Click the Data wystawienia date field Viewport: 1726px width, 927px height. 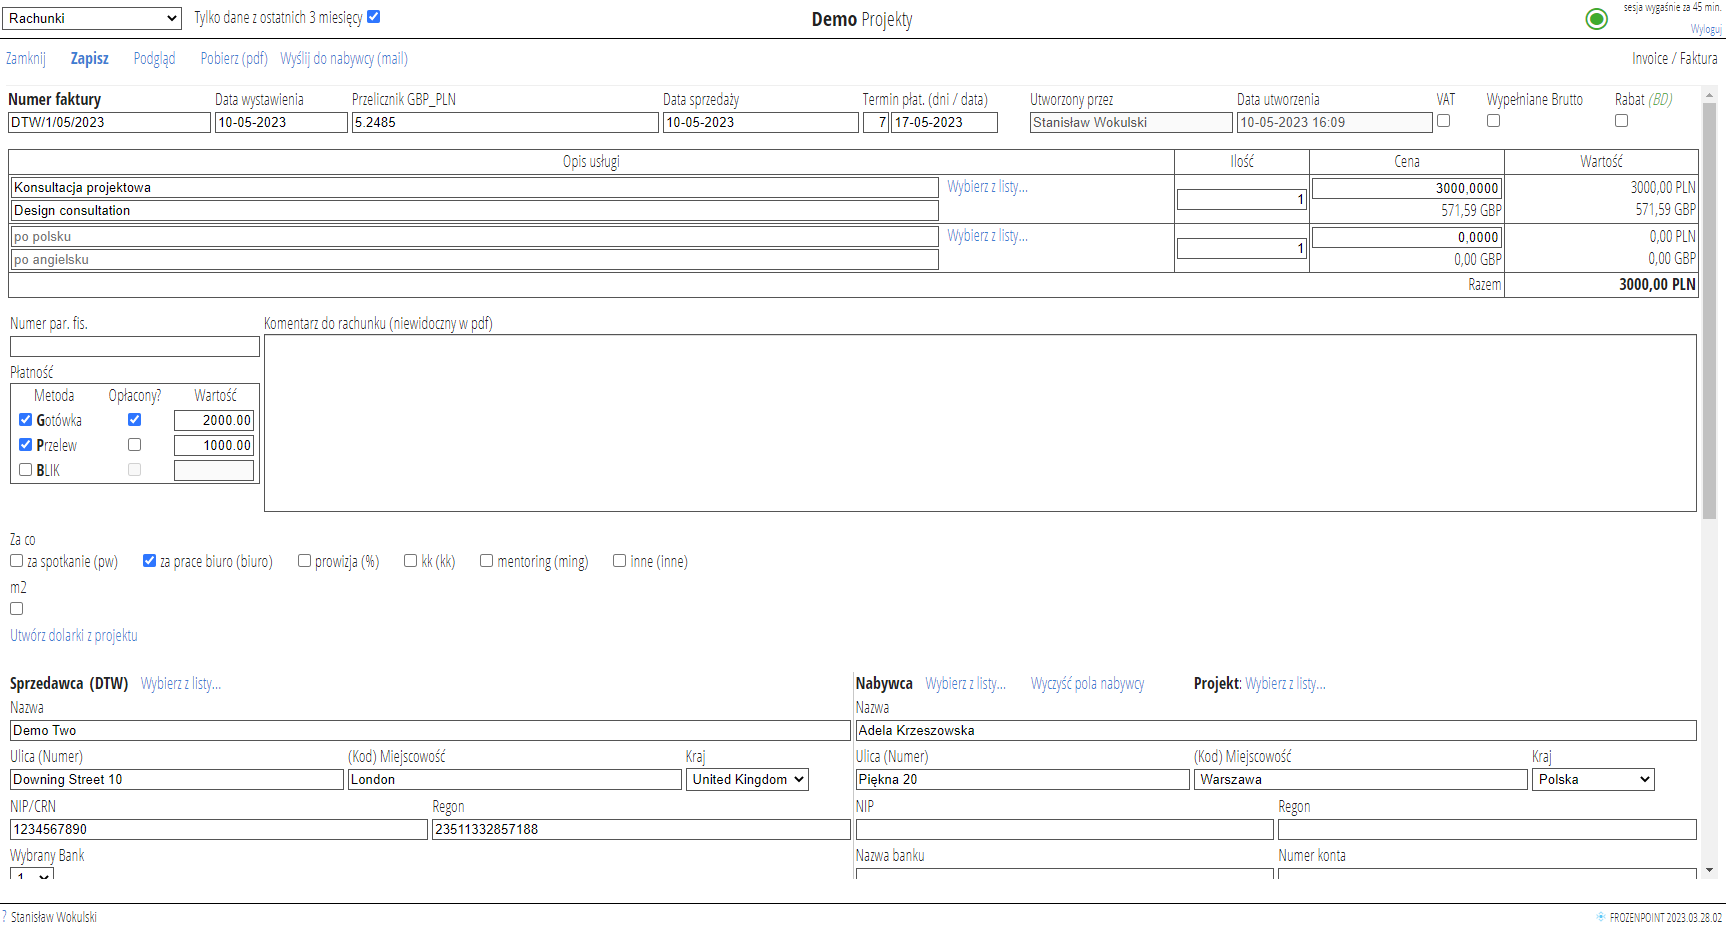[281, 122]
